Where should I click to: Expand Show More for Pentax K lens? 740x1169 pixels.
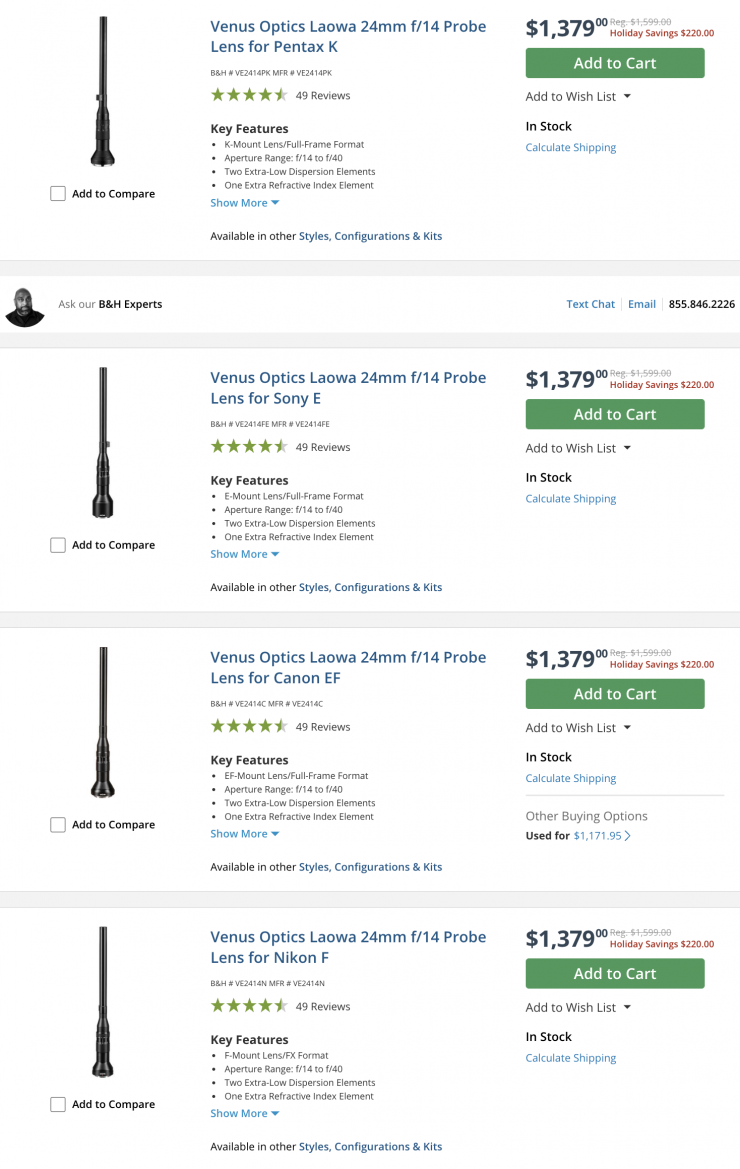click(244, 203)
